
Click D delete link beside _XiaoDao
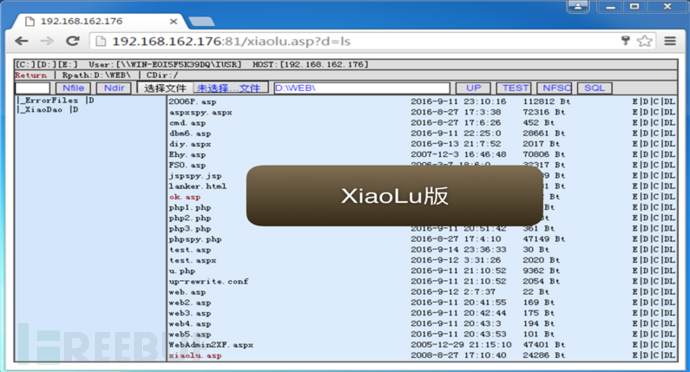point(75,110)
